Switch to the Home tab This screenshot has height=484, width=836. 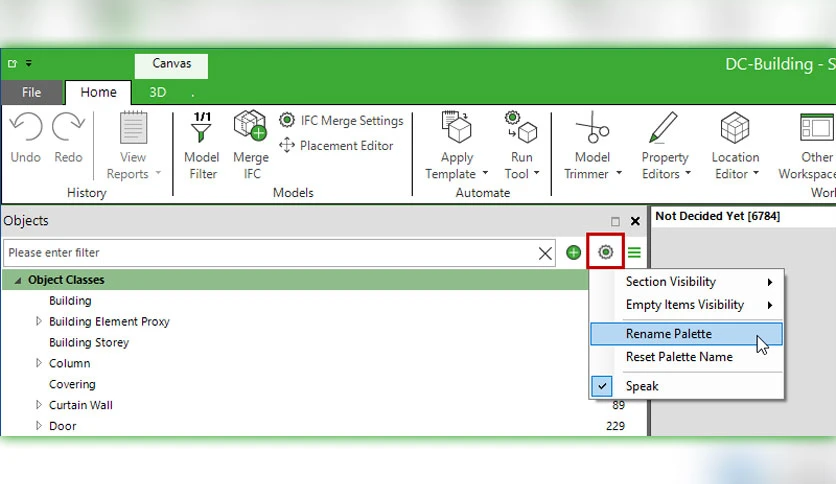98,92
